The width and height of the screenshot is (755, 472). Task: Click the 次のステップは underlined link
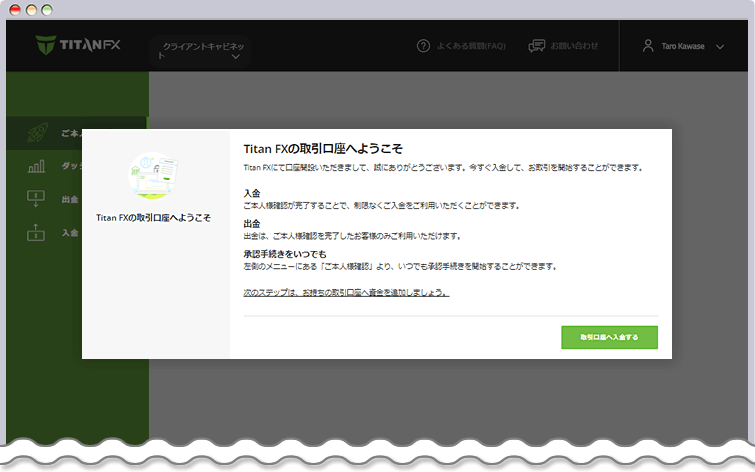(x=346, y=292)
